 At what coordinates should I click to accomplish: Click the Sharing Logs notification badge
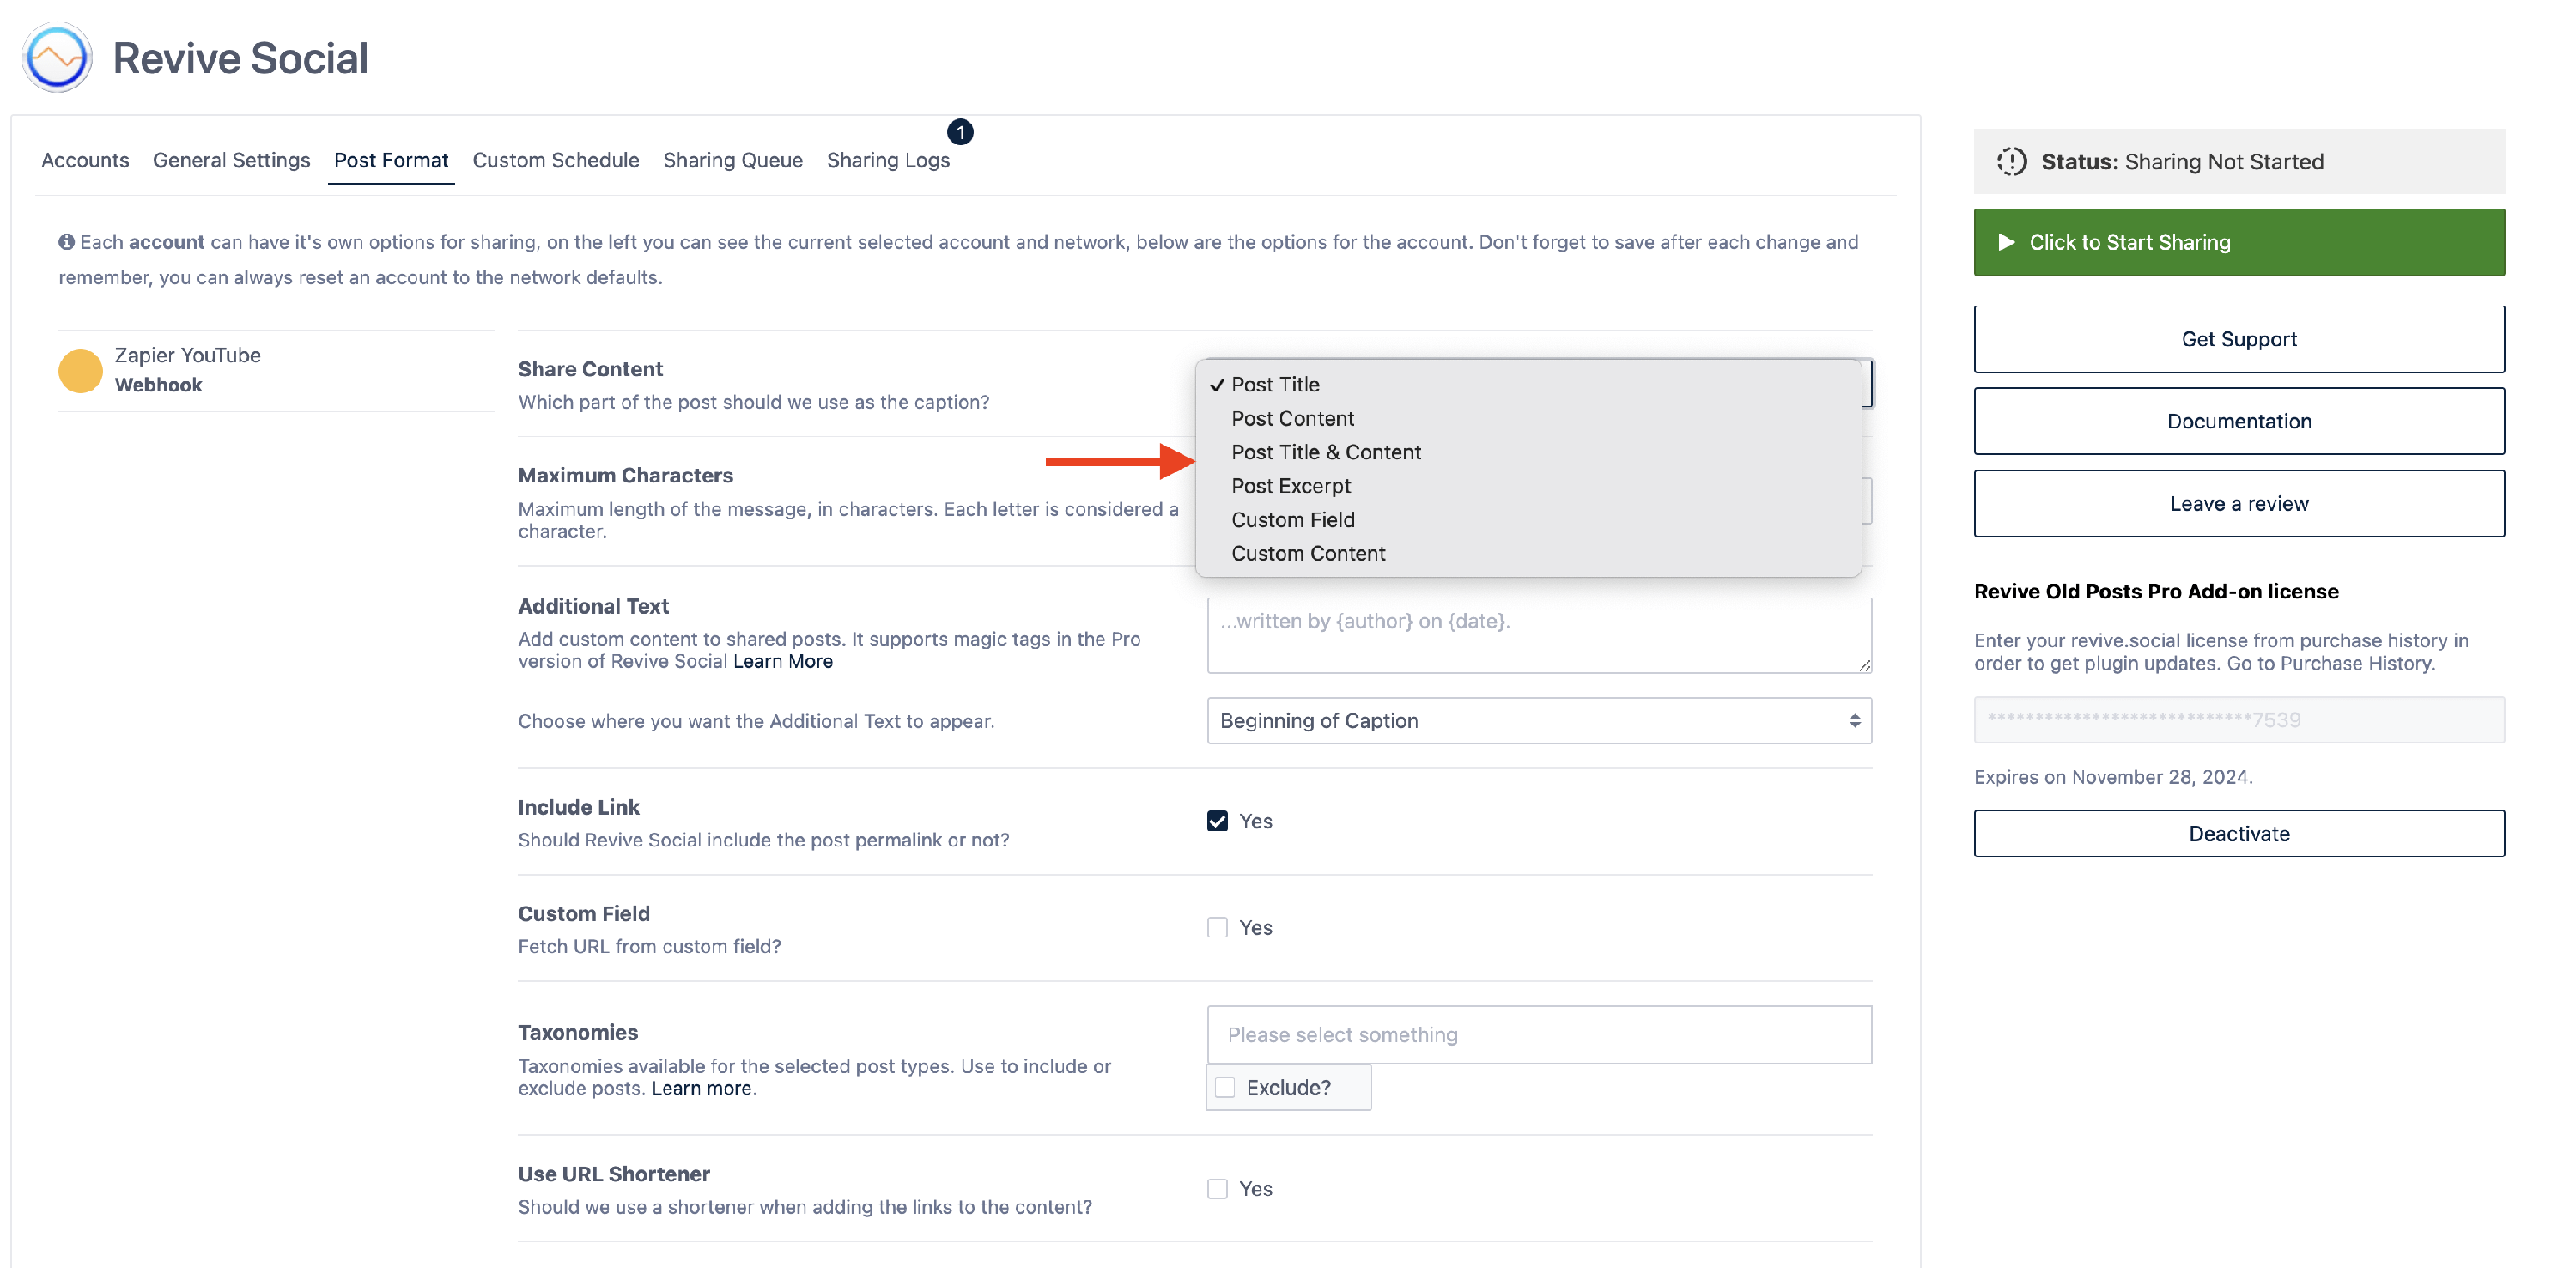click(959, 132)
